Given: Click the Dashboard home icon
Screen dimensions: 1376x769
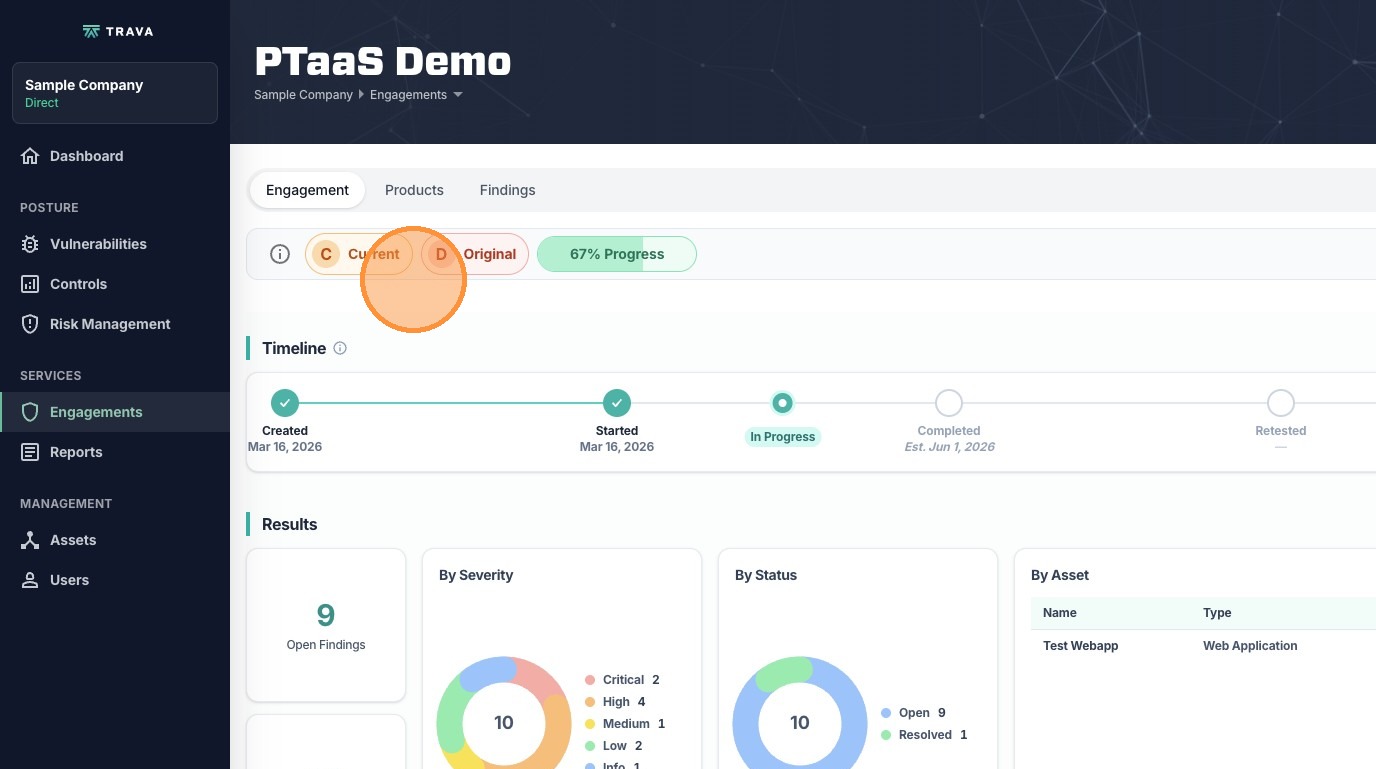Looking at the screenshot, I should click(30, 156).
